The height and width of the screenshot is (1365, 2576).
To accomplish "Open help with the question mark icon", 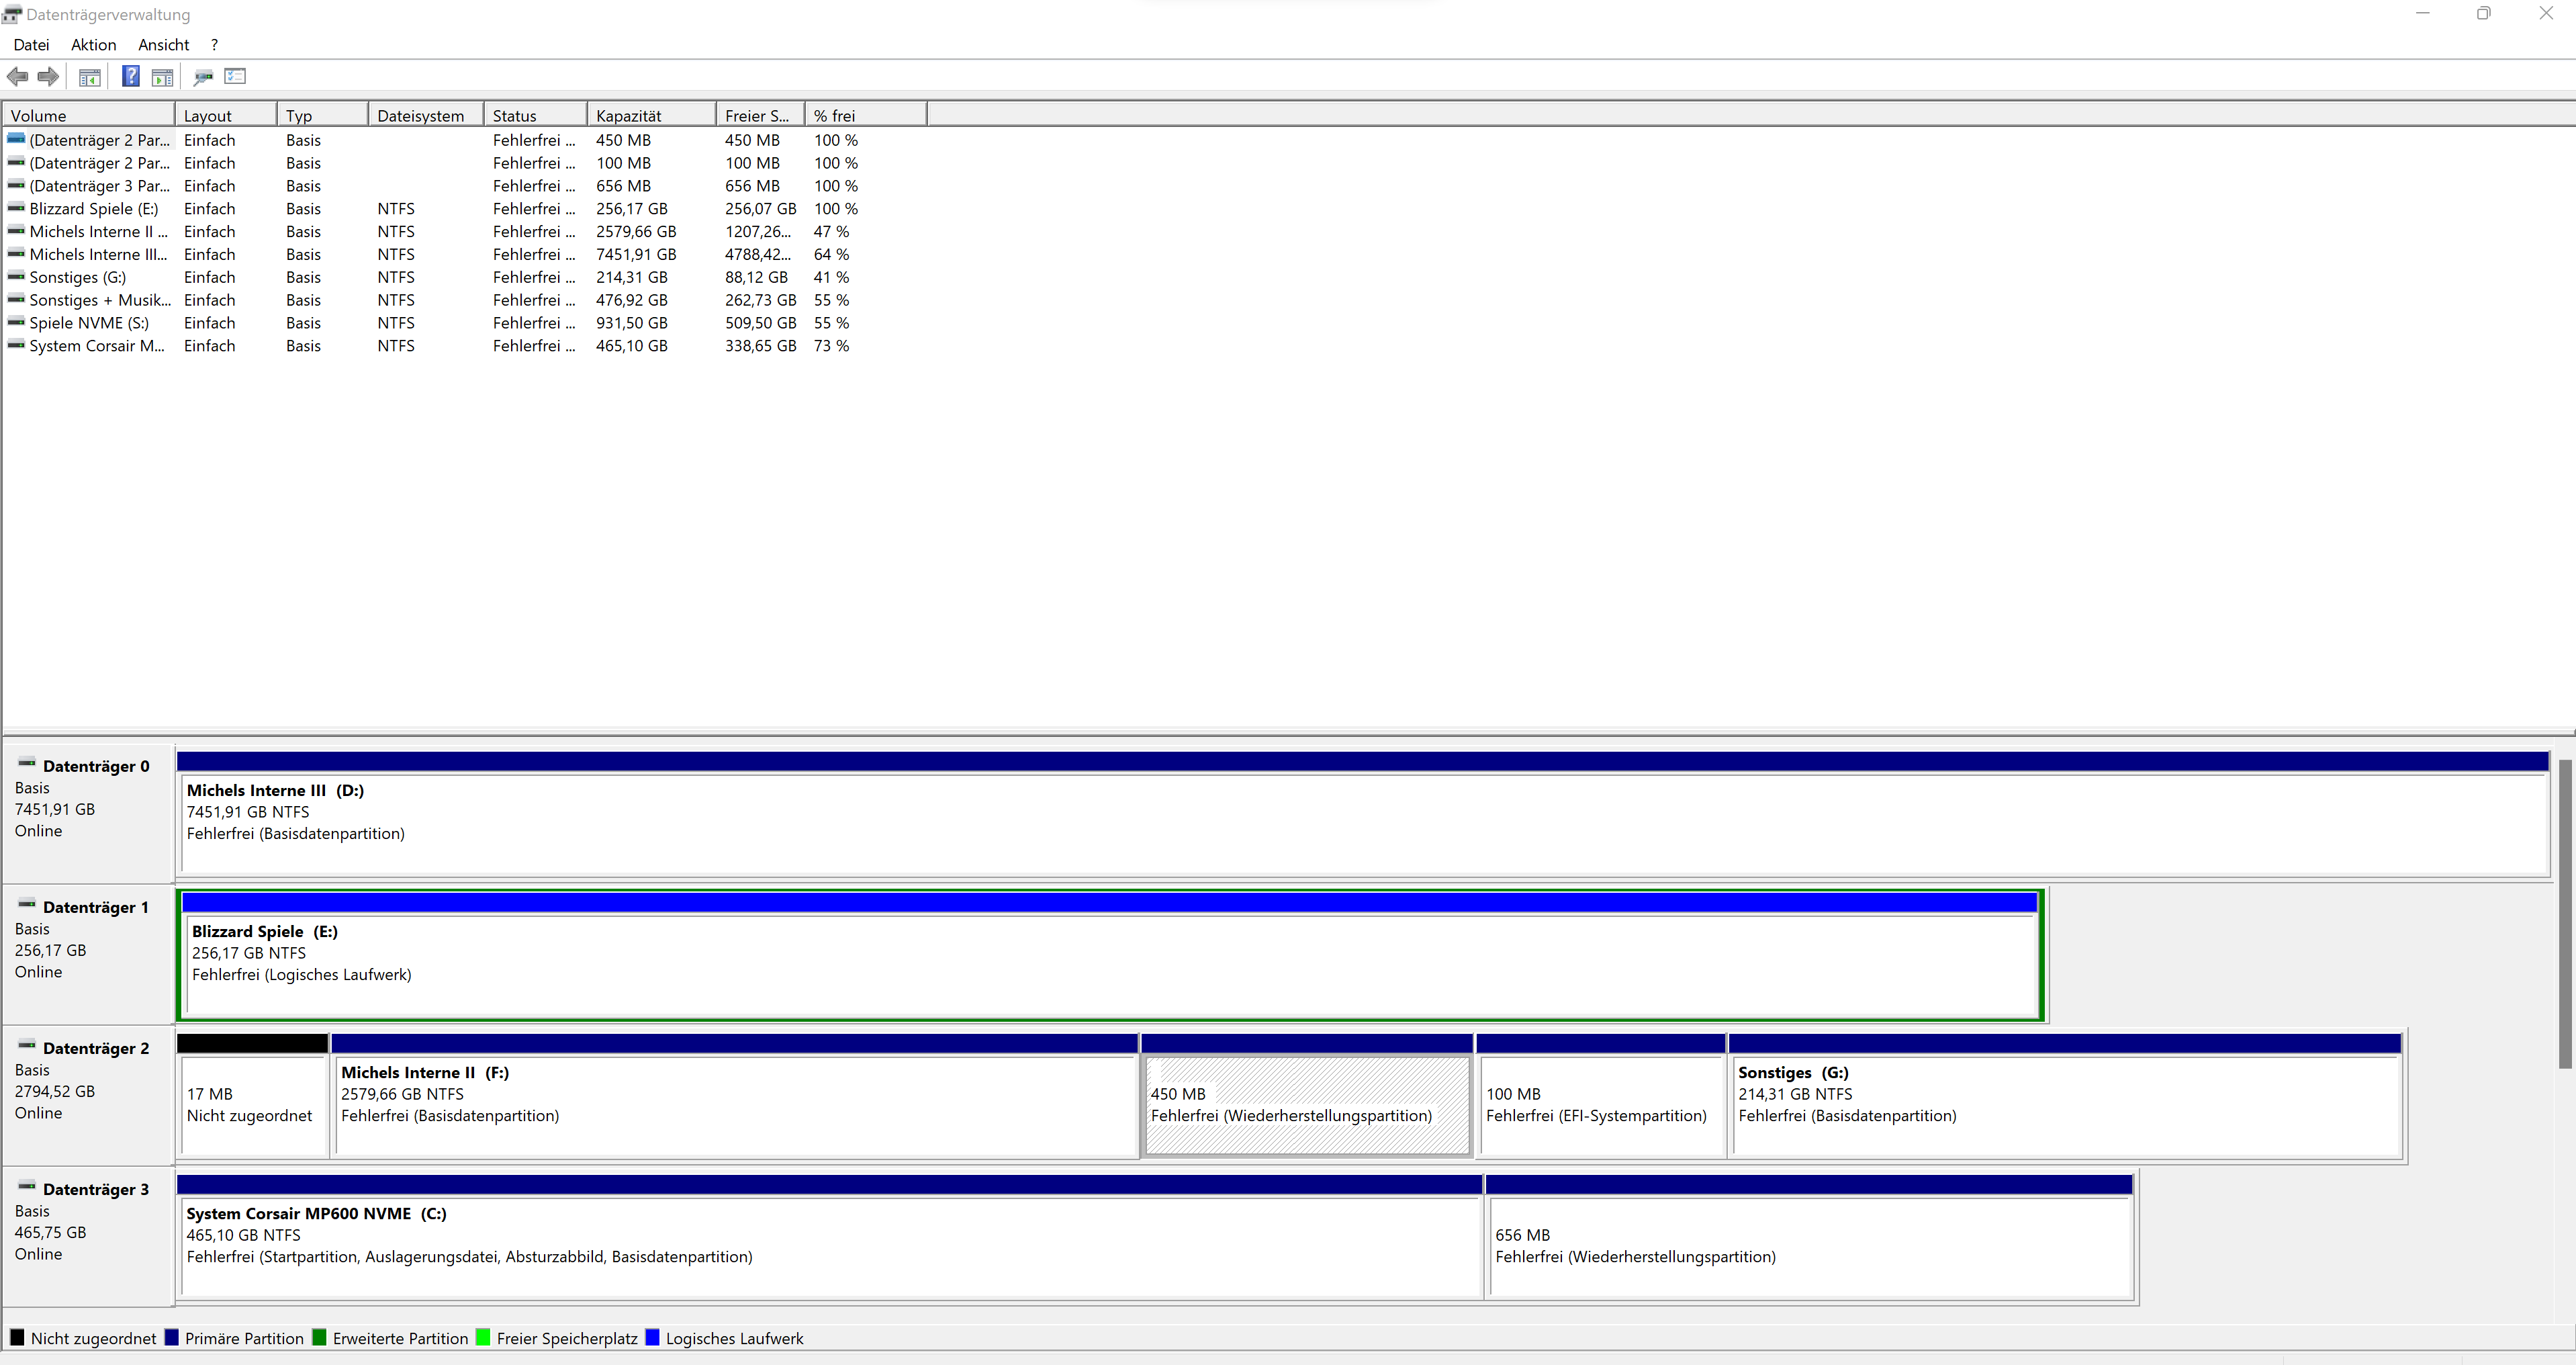I will coord(131,77).
